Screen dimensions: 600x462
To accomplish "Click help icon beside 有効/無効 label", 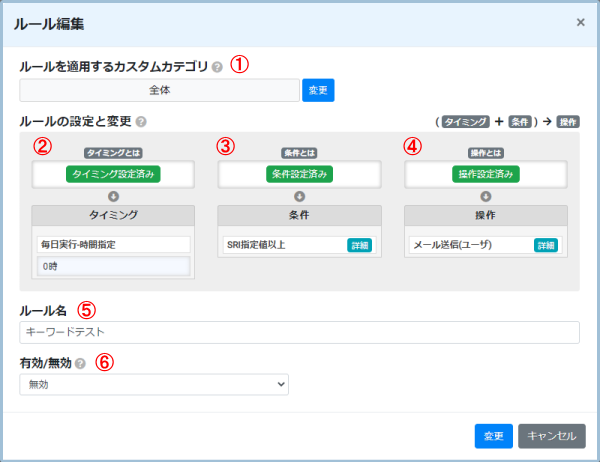I will (x=80, y=364).
